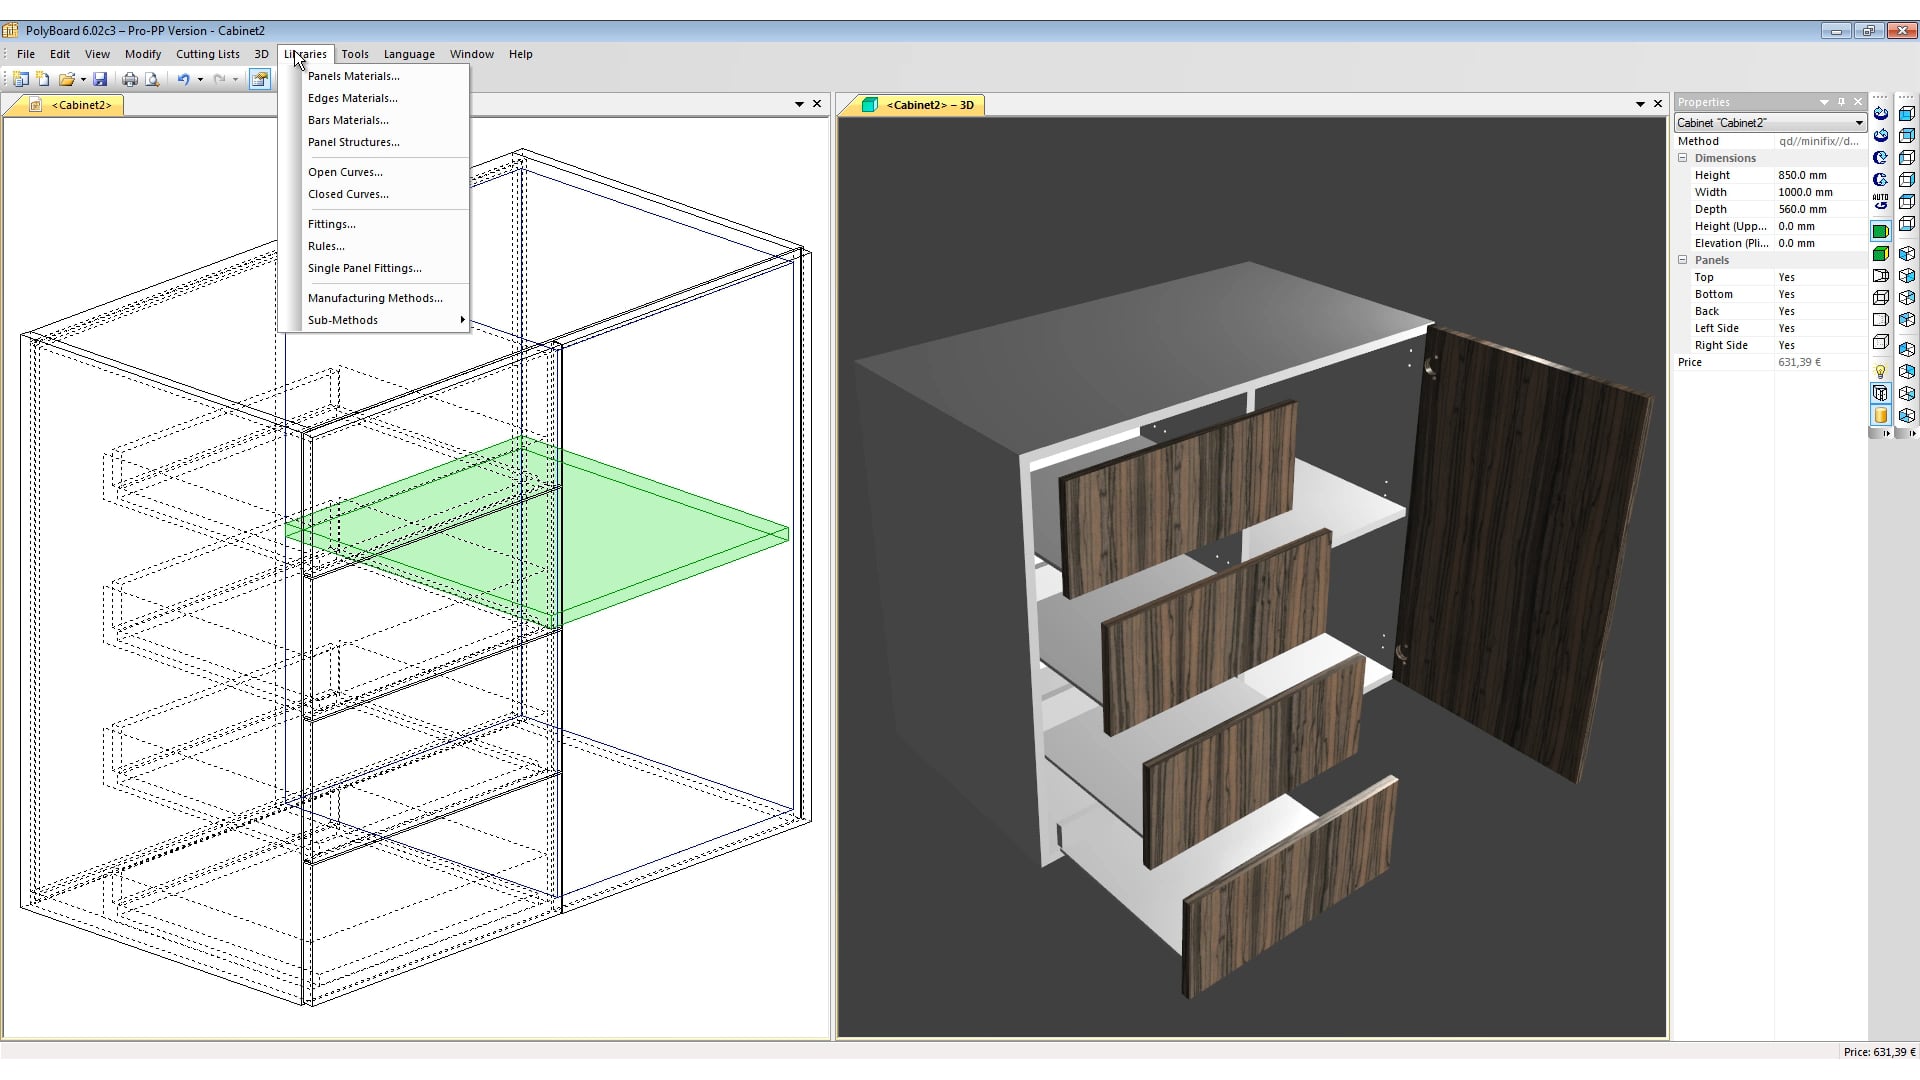Undo the last action

pyautogui.click(x=184, y=79)
